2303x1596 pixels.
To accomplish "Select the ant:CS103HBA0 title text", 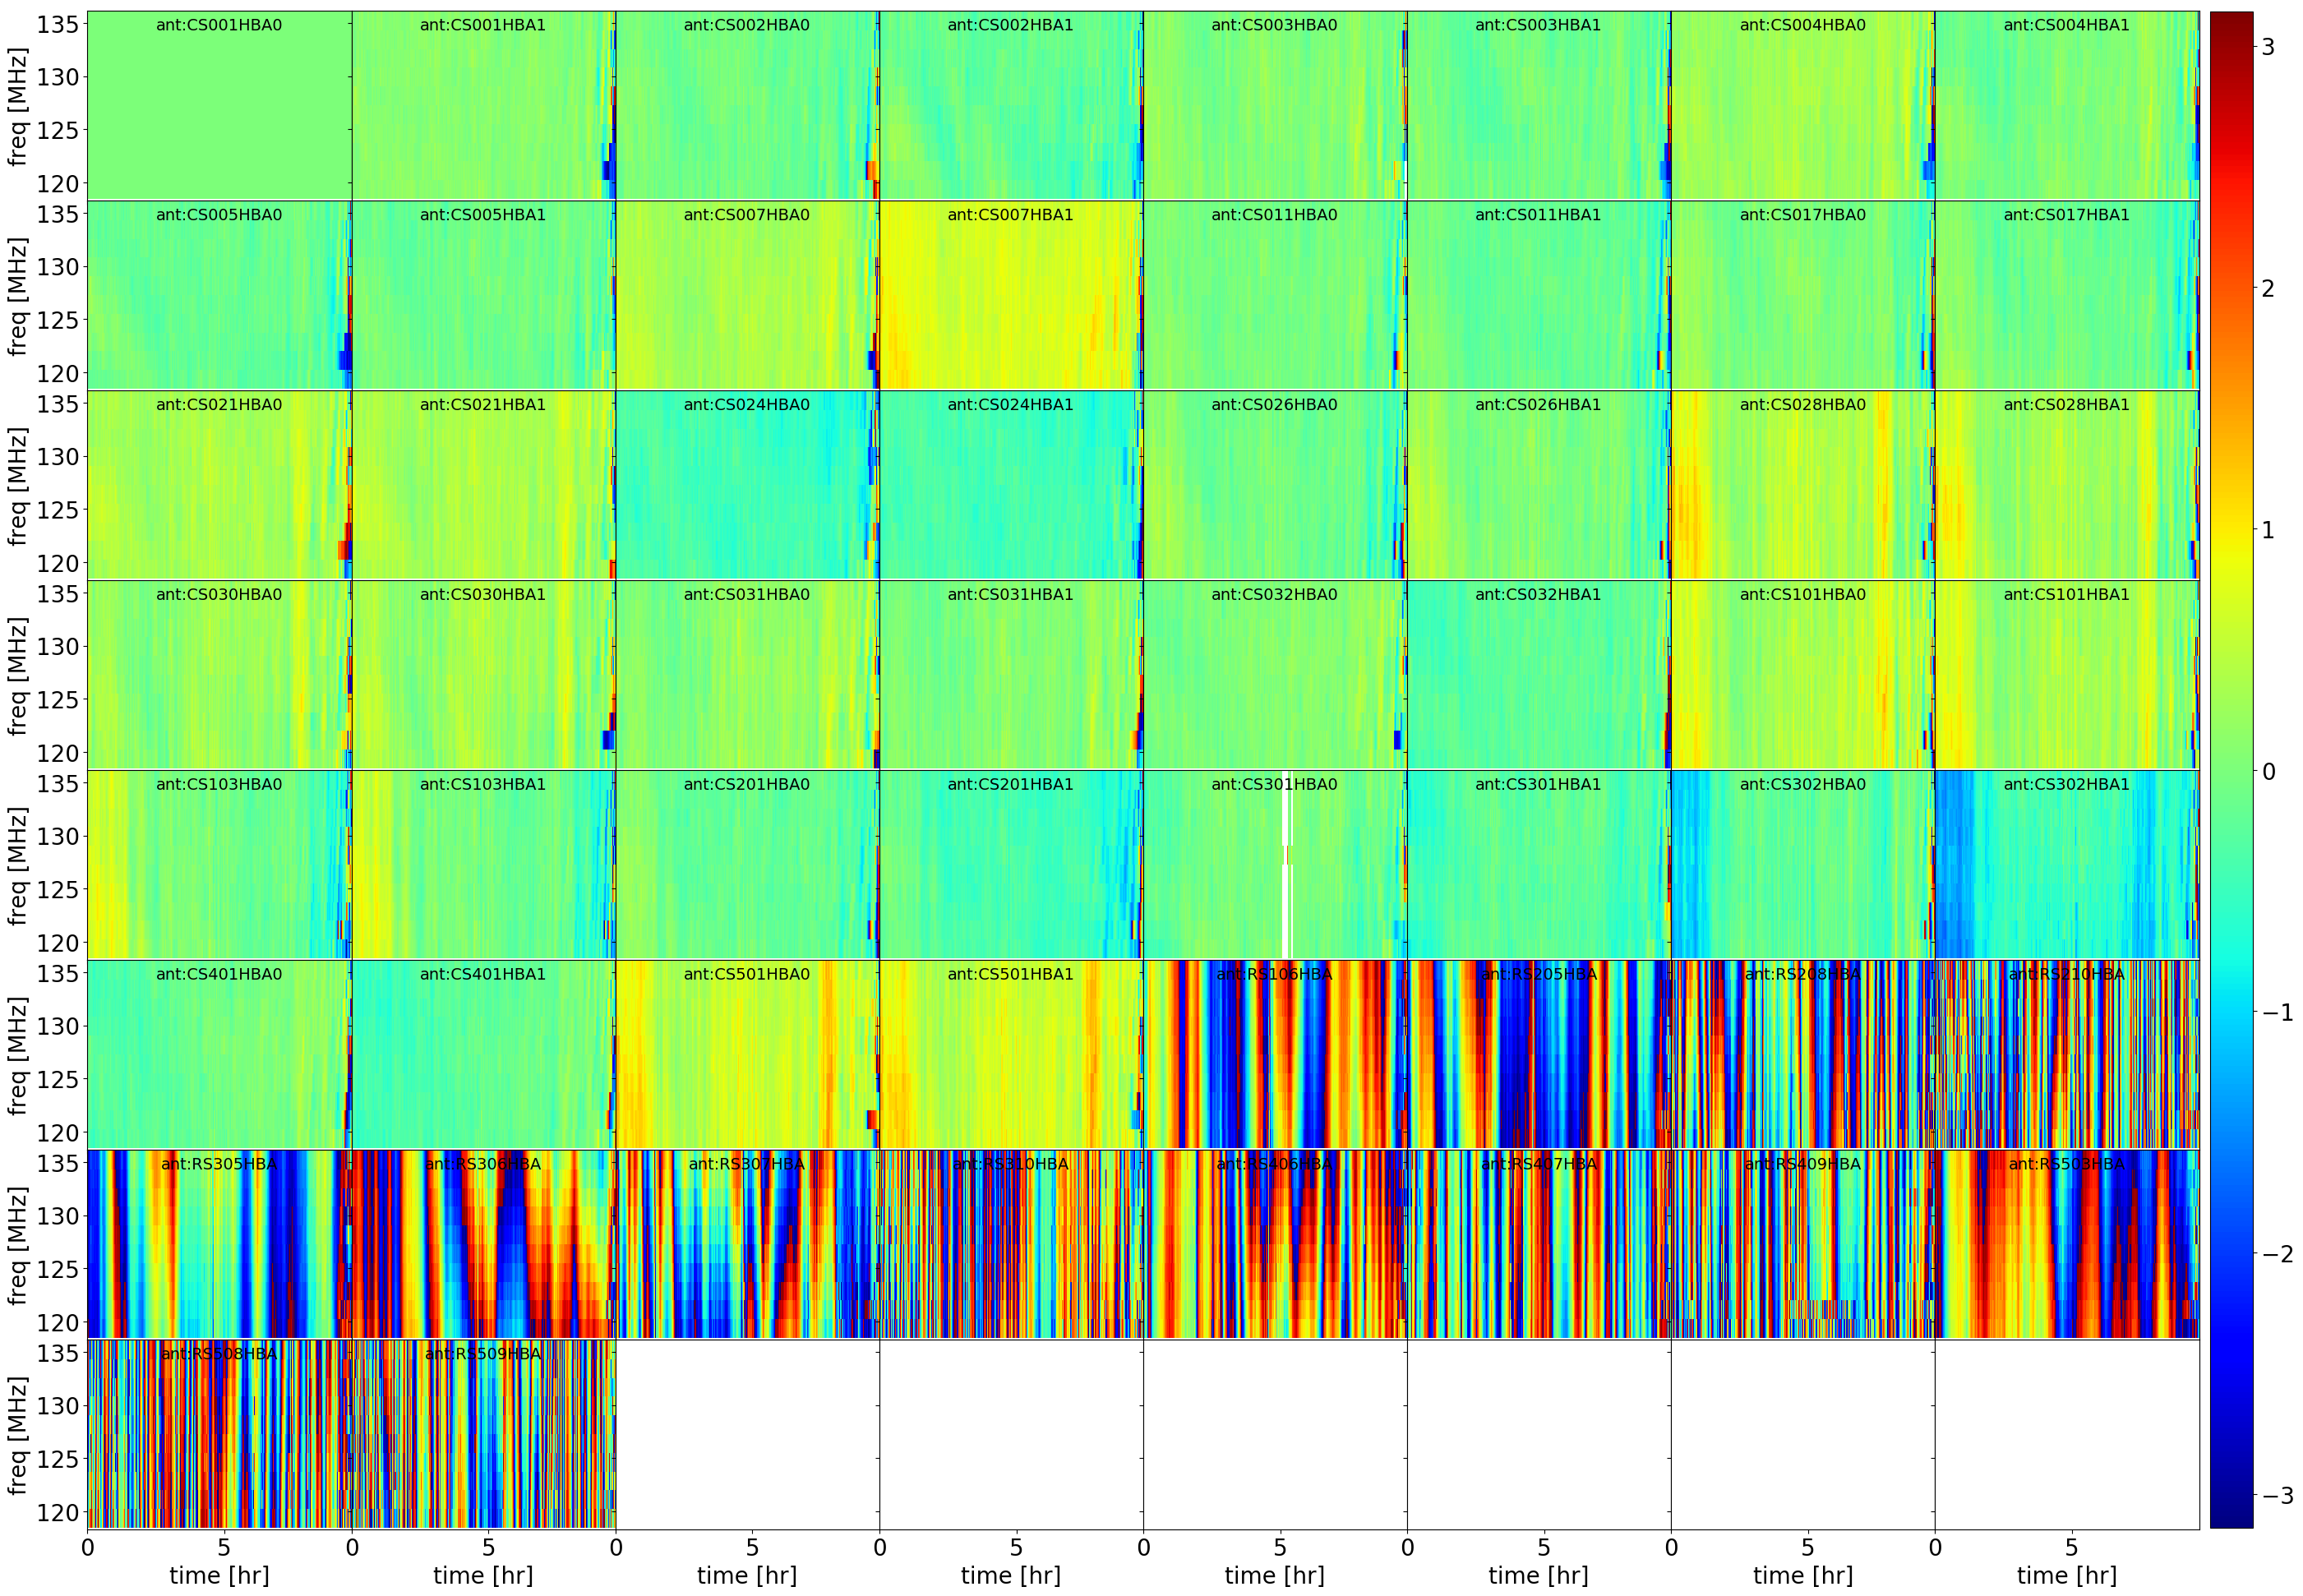I will (x=219, y=785).
